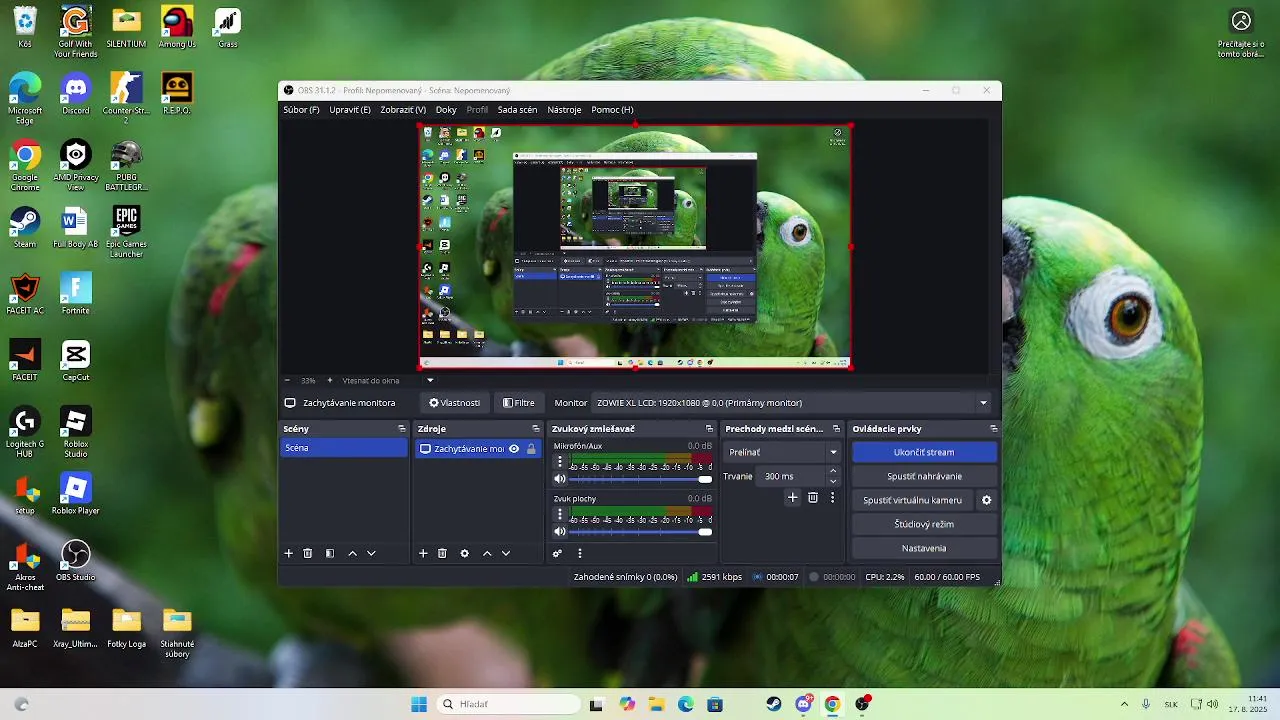Mute Mikrofón/Aux speaker icon
The image size is (1280, 720).
point(560,479)
